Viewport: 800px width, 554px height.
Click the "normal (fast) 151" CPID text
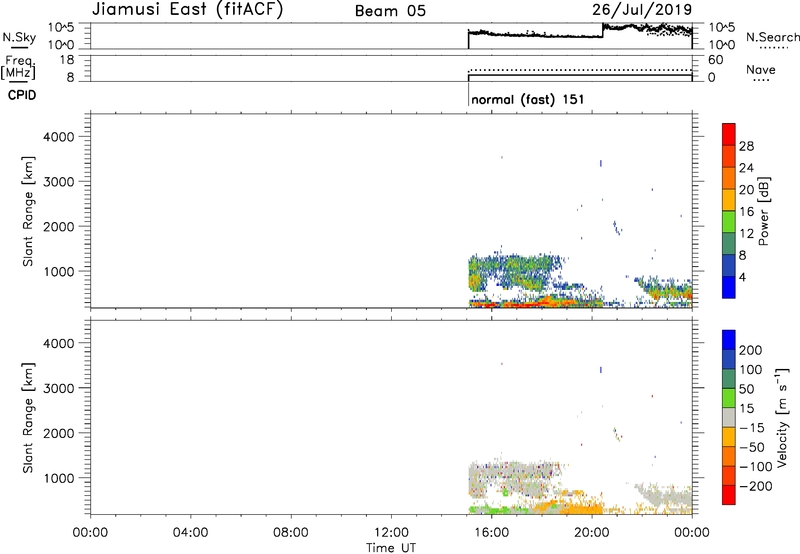(x=528, y=99)
